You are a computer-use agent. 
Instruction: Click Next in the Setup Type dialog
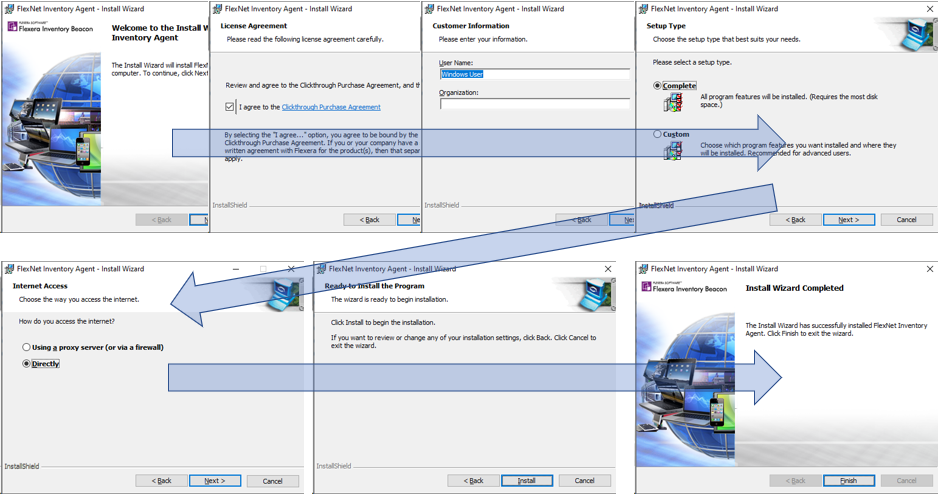pyautogui.click(x=849, y=220)
